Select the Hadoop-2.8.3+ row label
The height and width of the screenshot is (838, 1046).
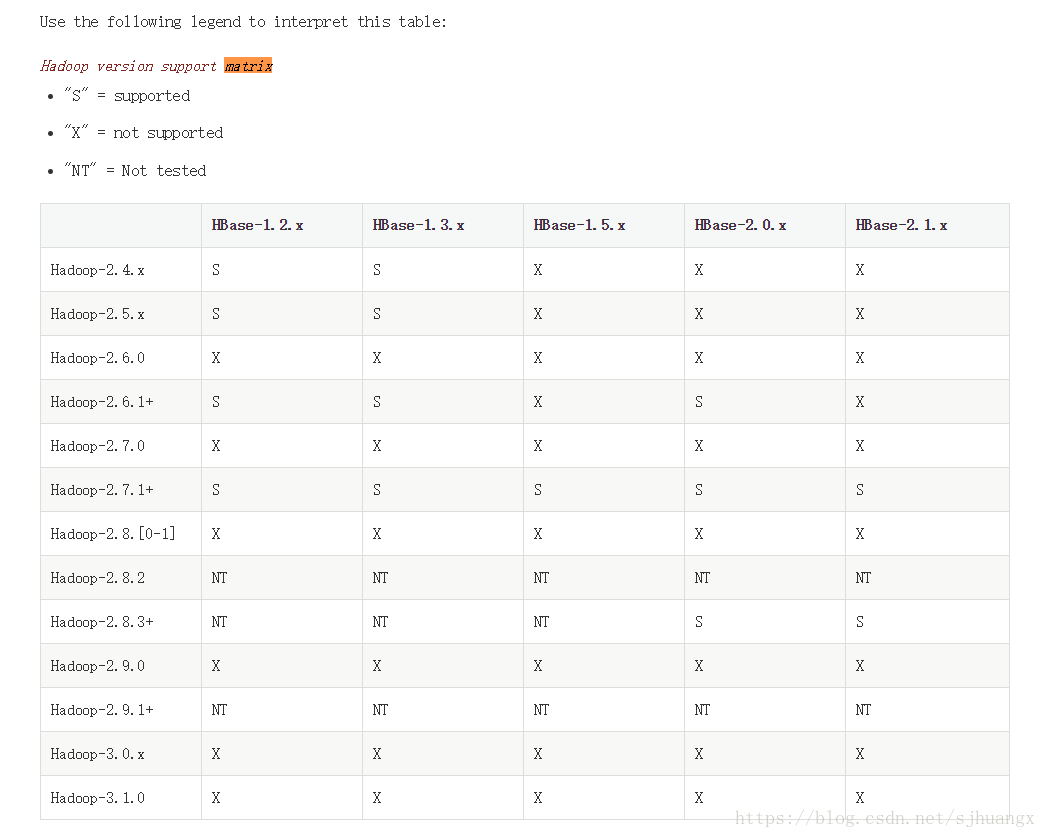coord(102,622)
